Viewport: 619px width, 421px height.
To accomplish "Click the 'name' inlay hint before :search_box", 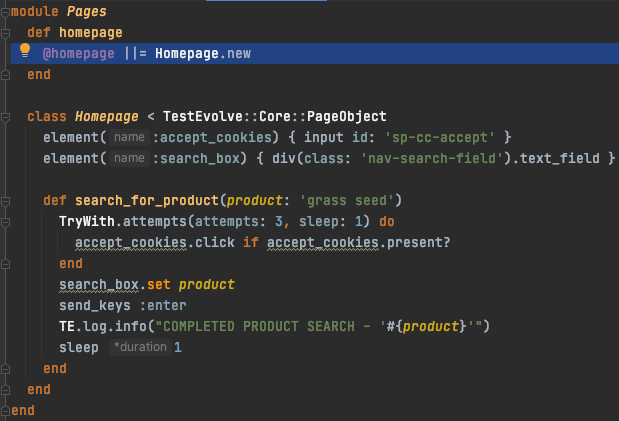I will (129, 158).
